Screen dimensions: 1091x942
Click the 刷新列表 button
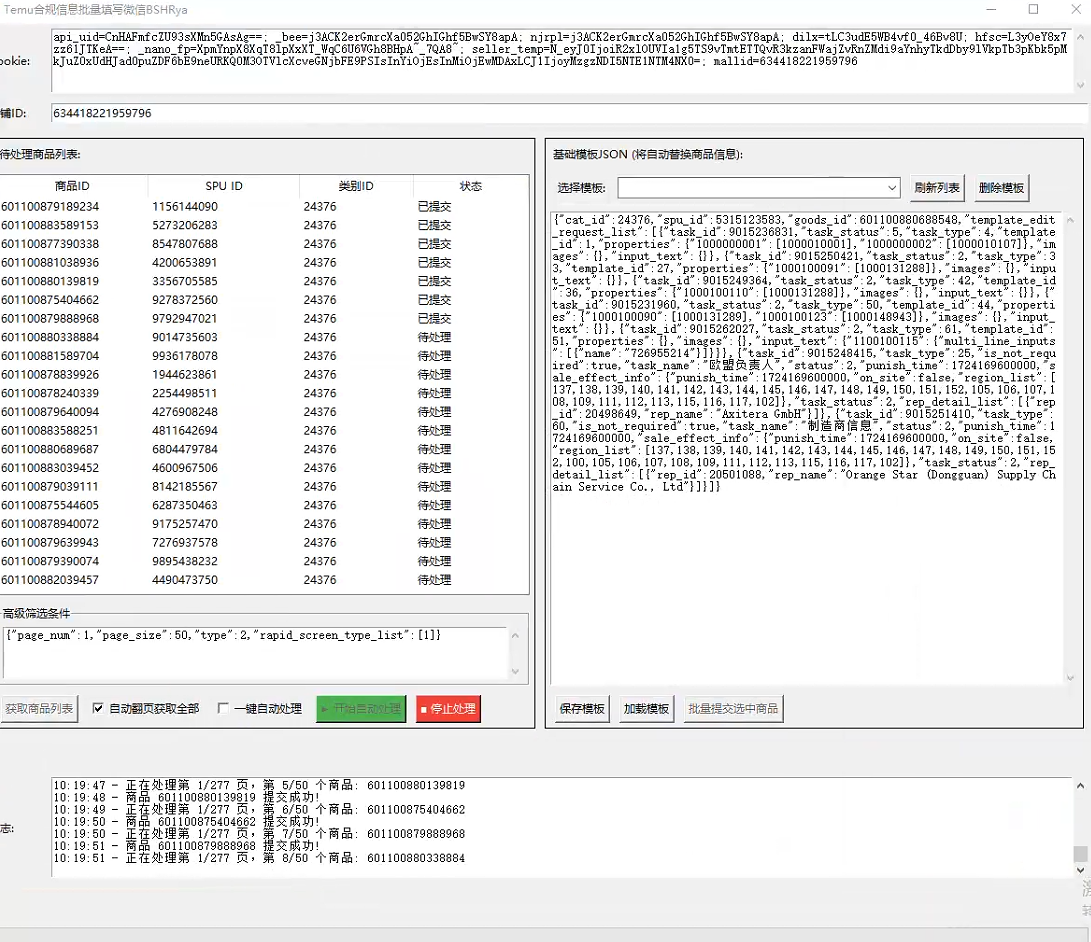point(937,188)
